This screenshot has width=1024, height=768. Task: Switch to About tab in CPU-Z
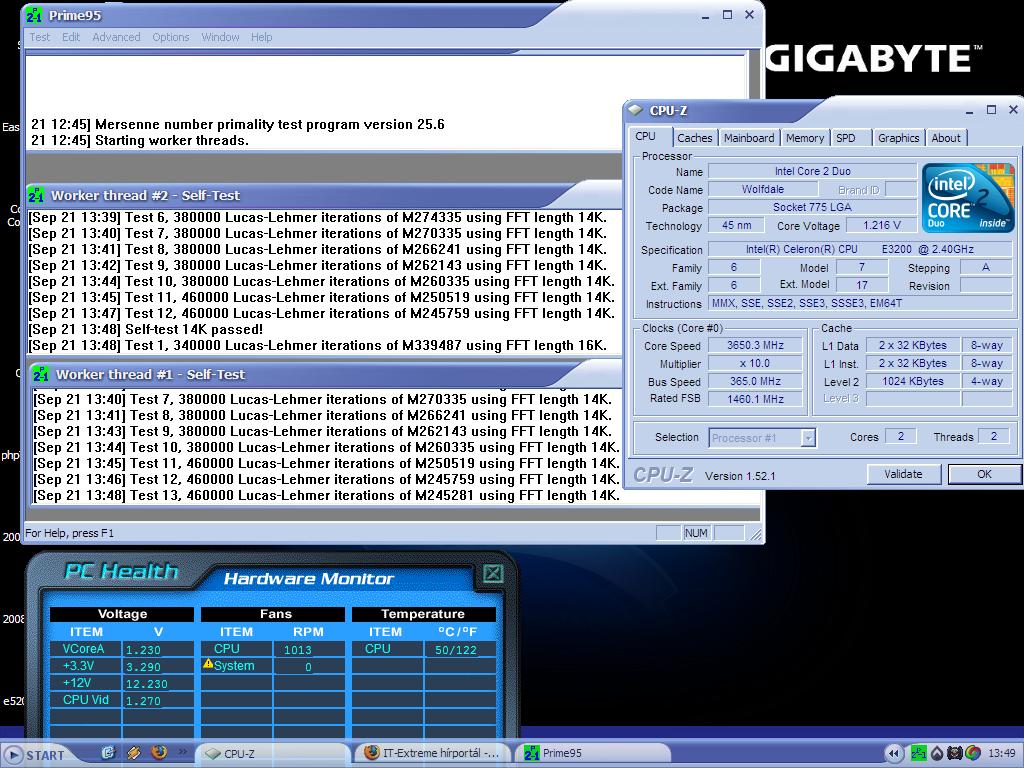coord(946,138)
